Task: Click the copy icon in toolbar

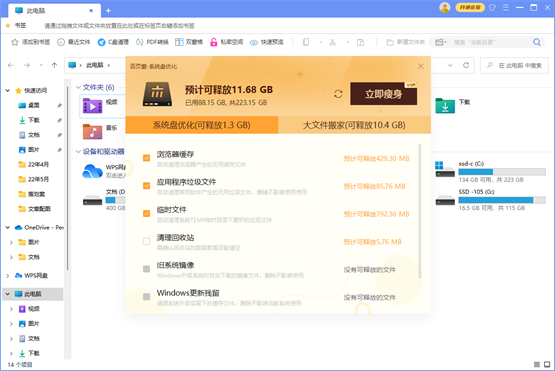Action: [306, 42]
